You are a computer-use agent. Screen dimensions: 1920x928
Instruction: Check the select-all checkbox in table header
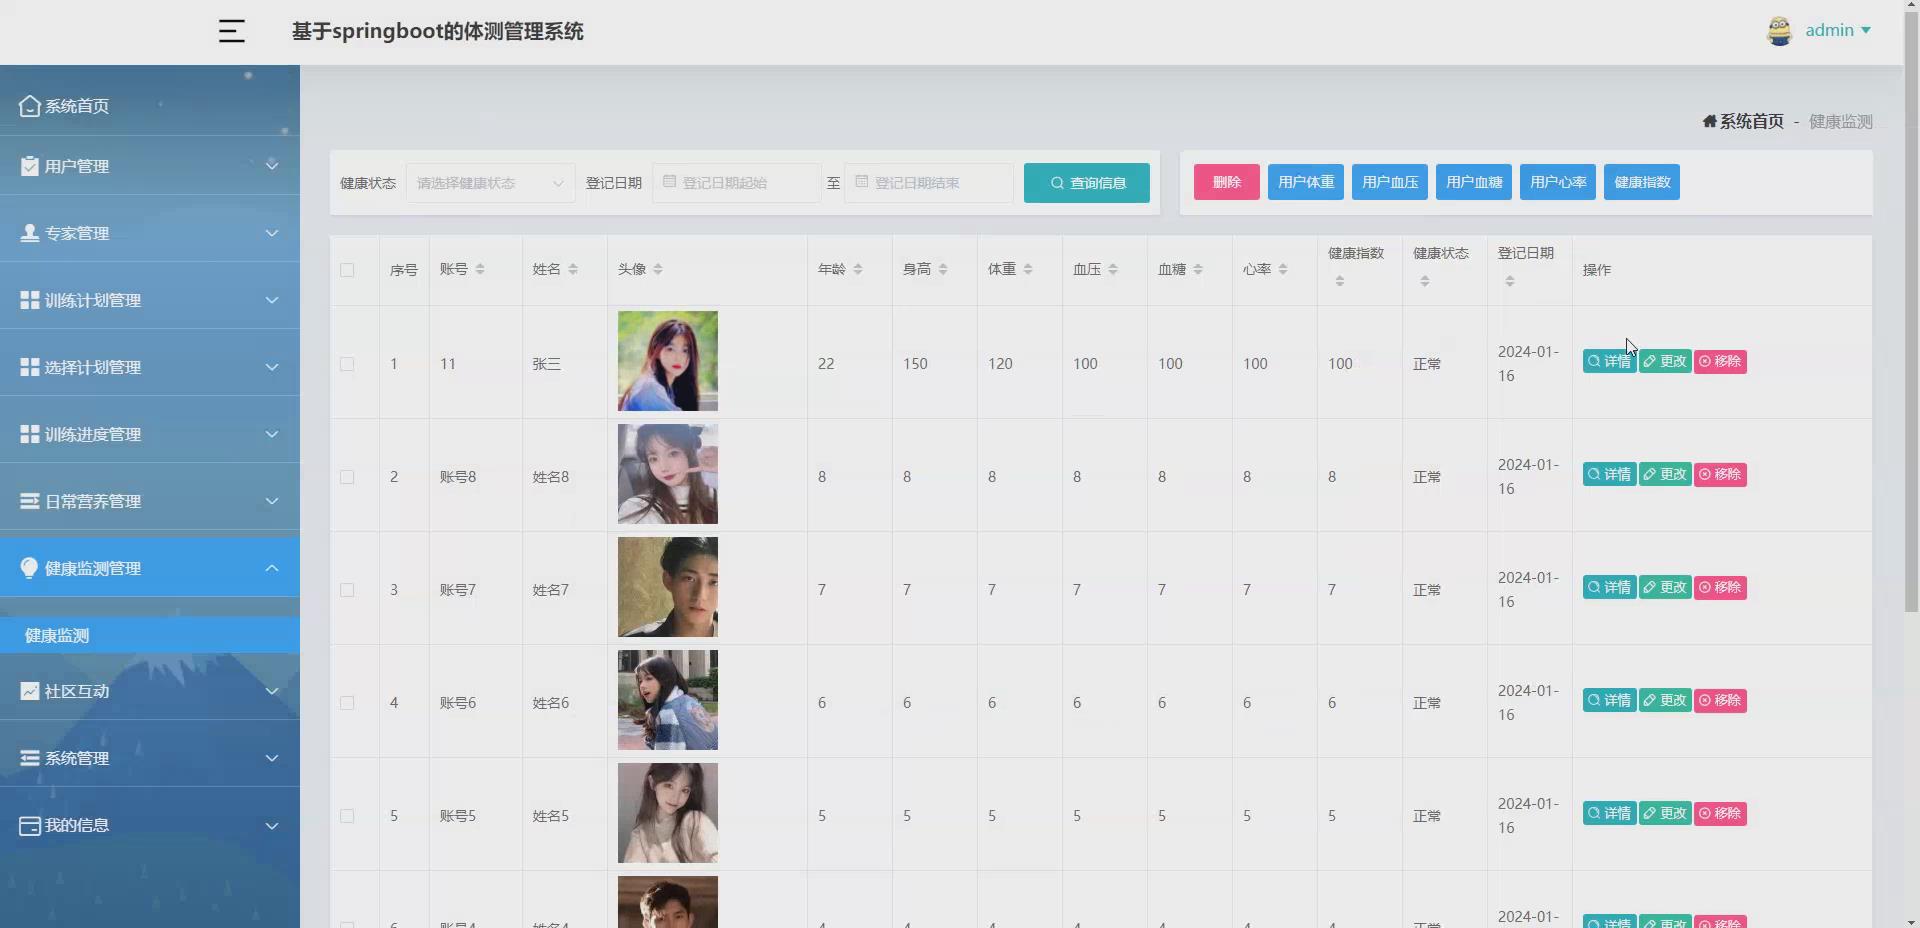347,270
